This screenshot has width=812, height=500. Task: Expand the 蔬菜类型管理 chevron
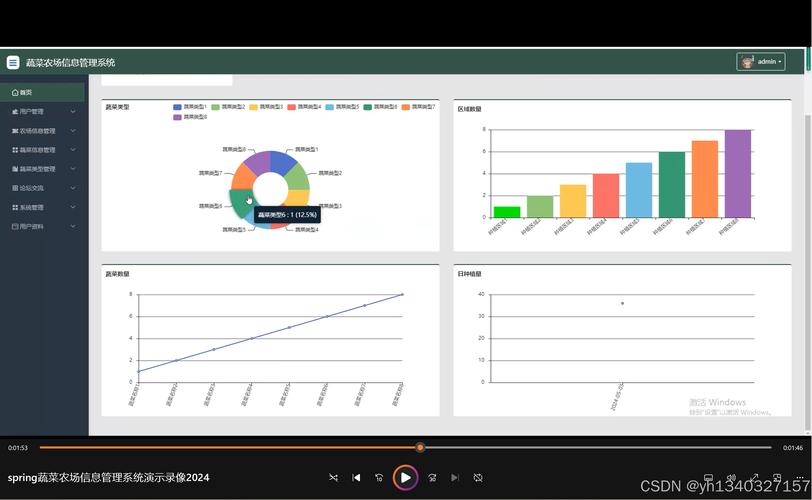click(73, 169)
